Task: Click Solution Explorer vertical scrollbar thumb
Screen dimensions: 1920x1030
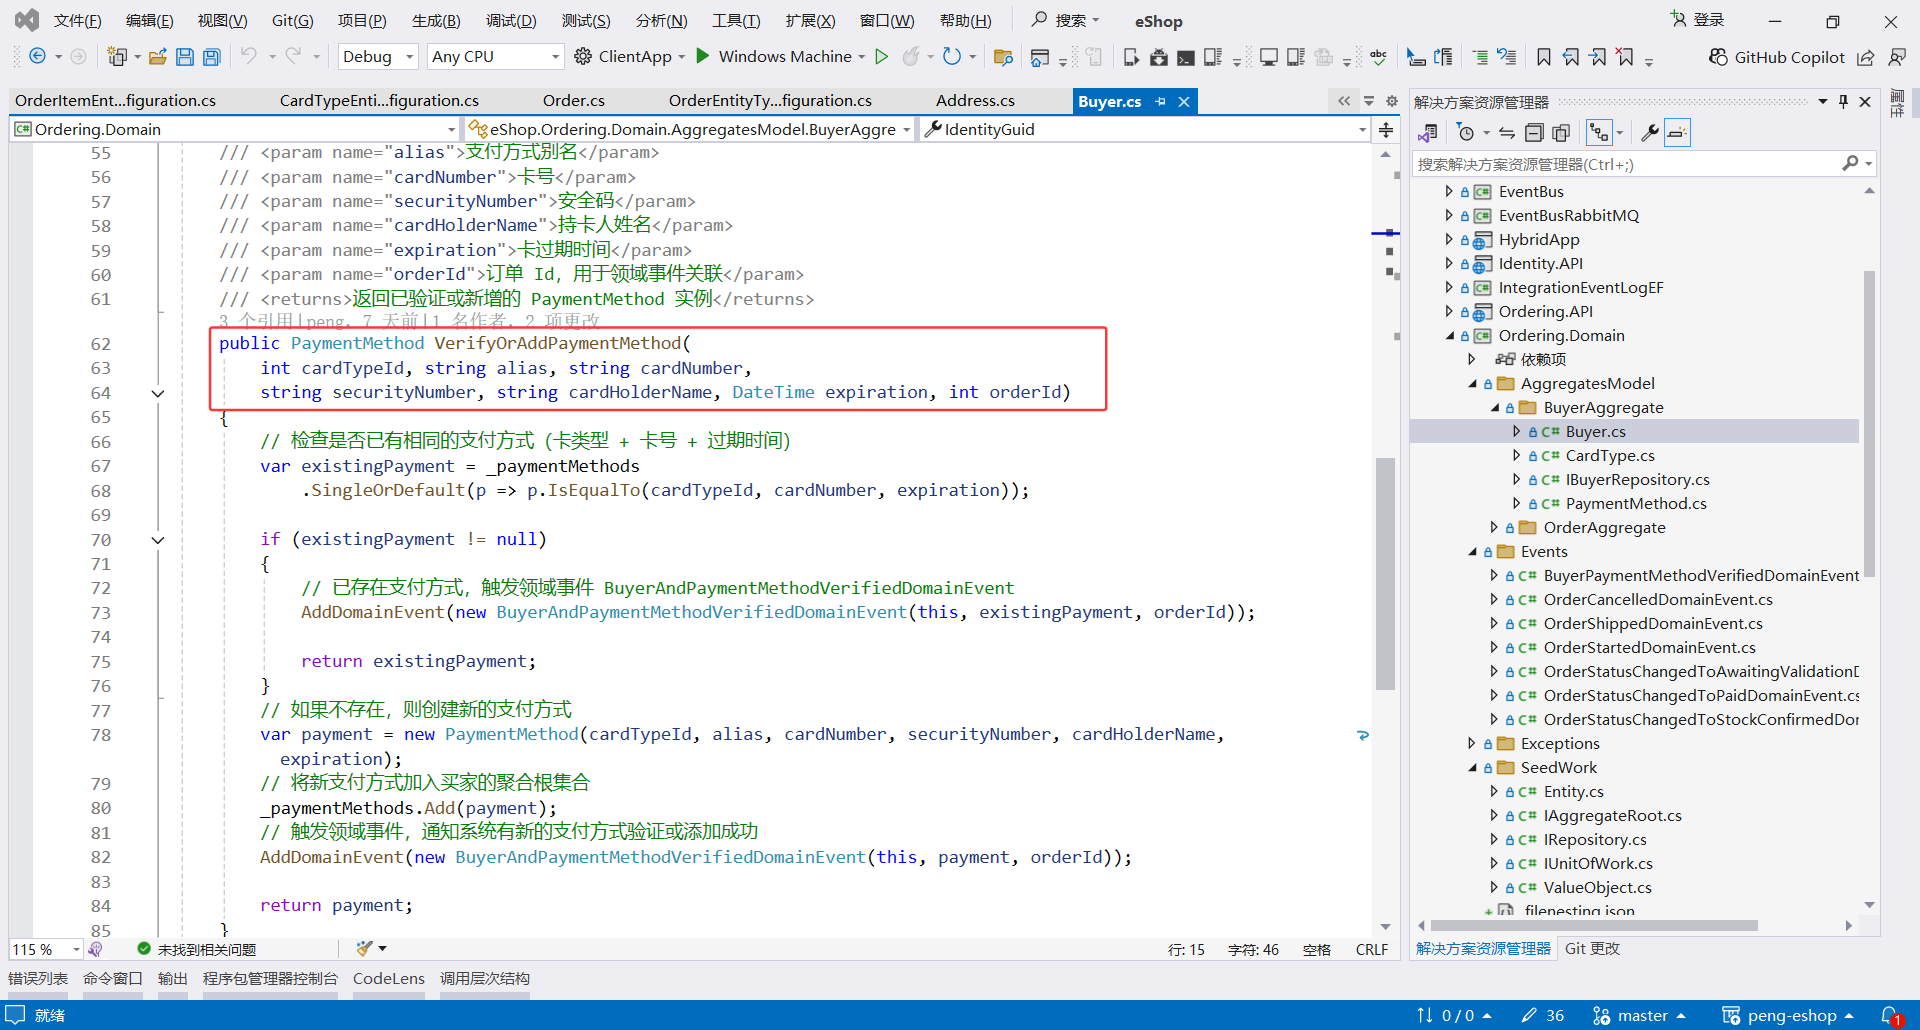Action: (x=1869, y=424)
